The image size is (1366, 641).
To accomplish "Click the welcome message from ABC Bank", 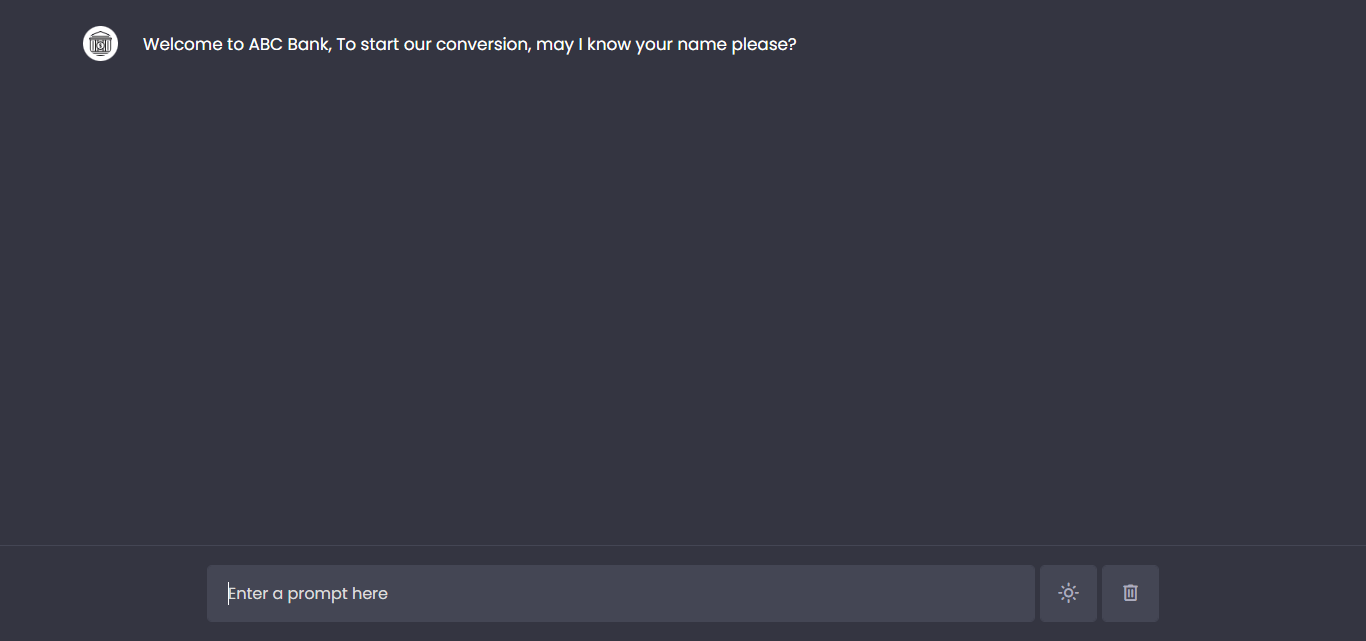I will [469, 45].
